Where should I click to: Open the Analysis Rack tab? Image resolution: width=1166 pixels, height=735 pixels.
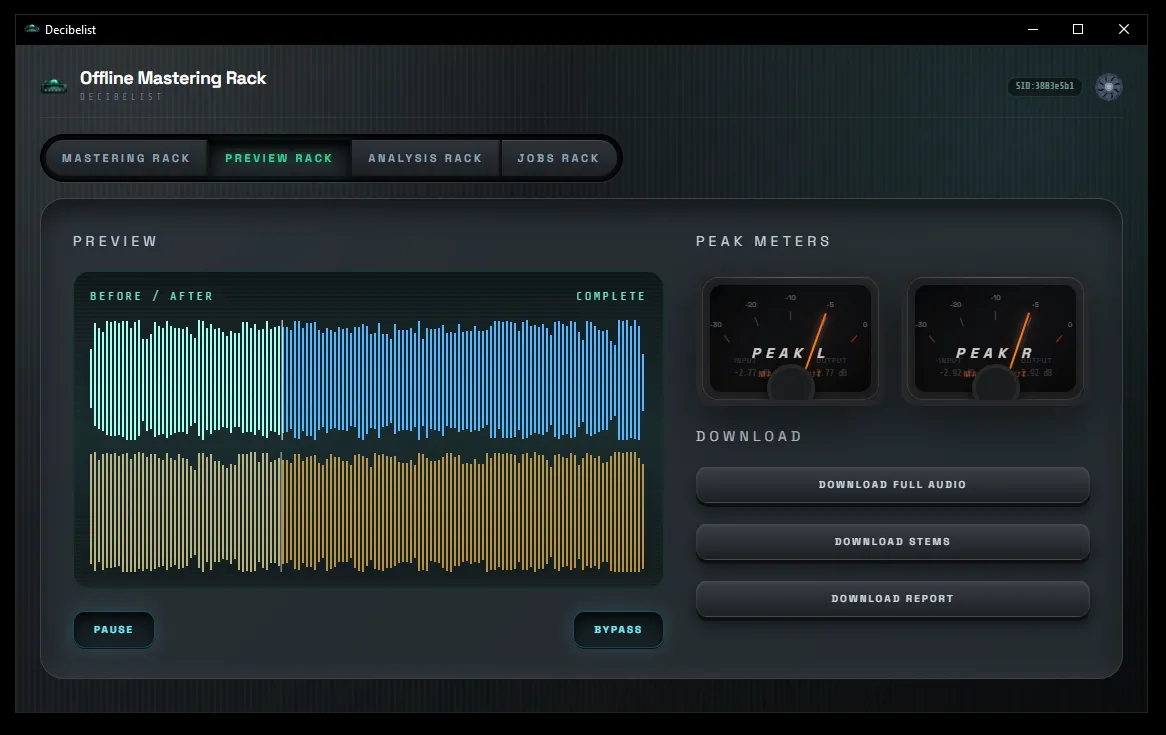point(425,158)
